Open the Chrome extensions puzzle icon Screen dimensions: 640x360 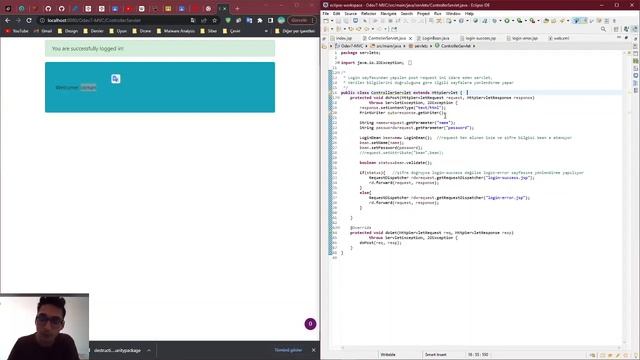(260, 20)
